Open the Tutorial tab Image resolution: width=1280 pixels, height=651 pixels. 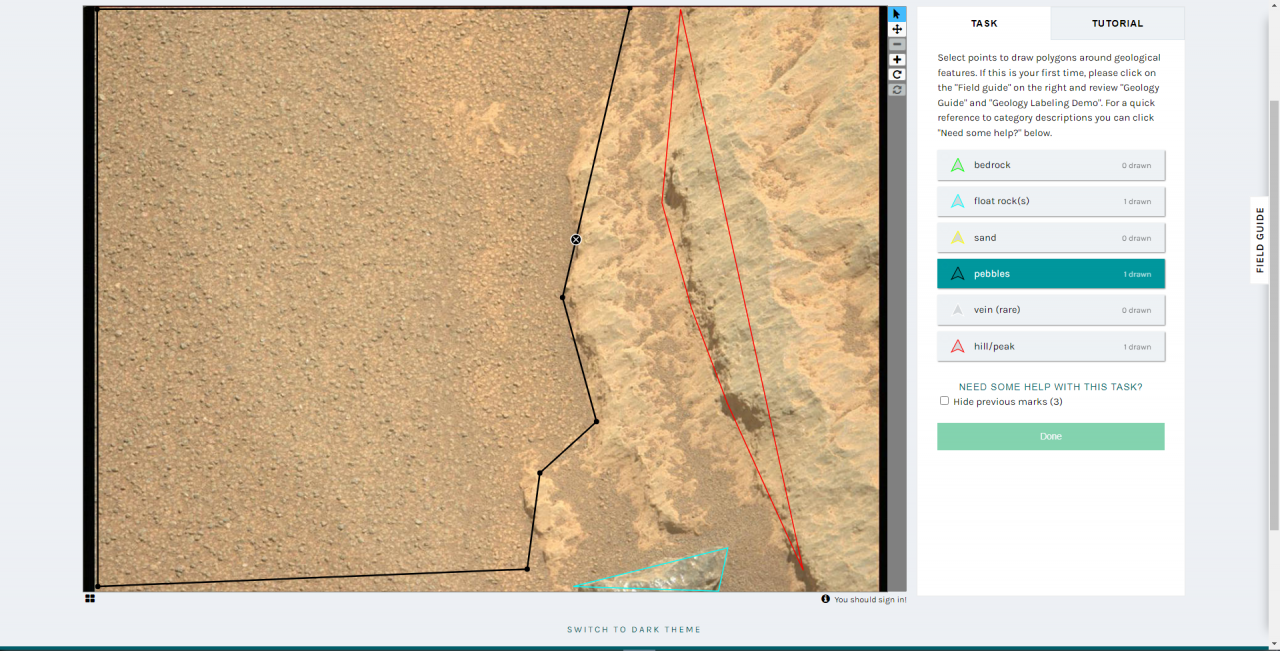[1117, 23]
